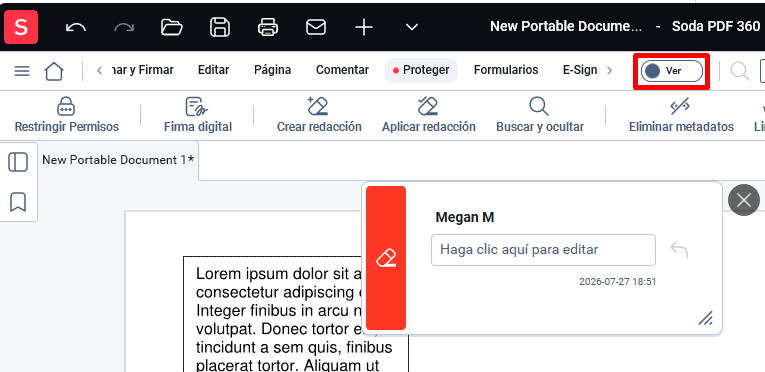Switch to the Comentar tab
Image resolution: width=765 pixels, height=372 pixels.
342,70
